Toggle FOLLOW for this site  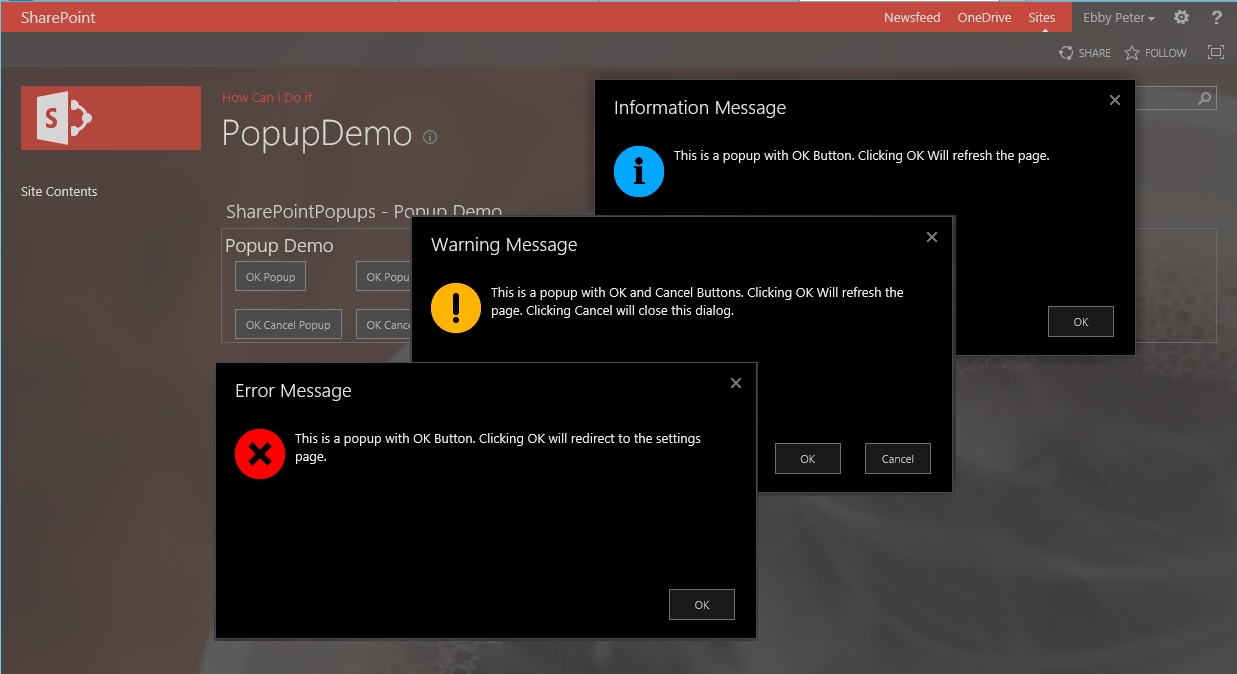pos(1155,52)
